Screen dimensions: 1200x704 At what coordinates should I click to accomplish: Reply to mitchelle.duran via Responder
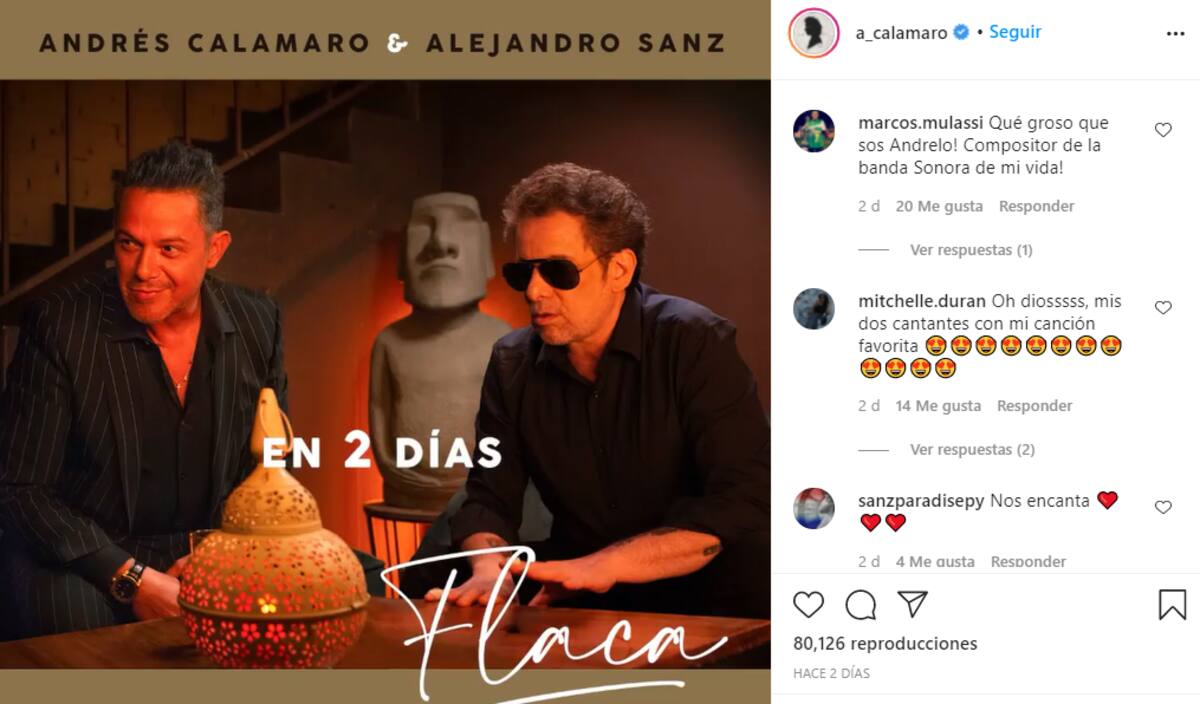(1034, 406)
